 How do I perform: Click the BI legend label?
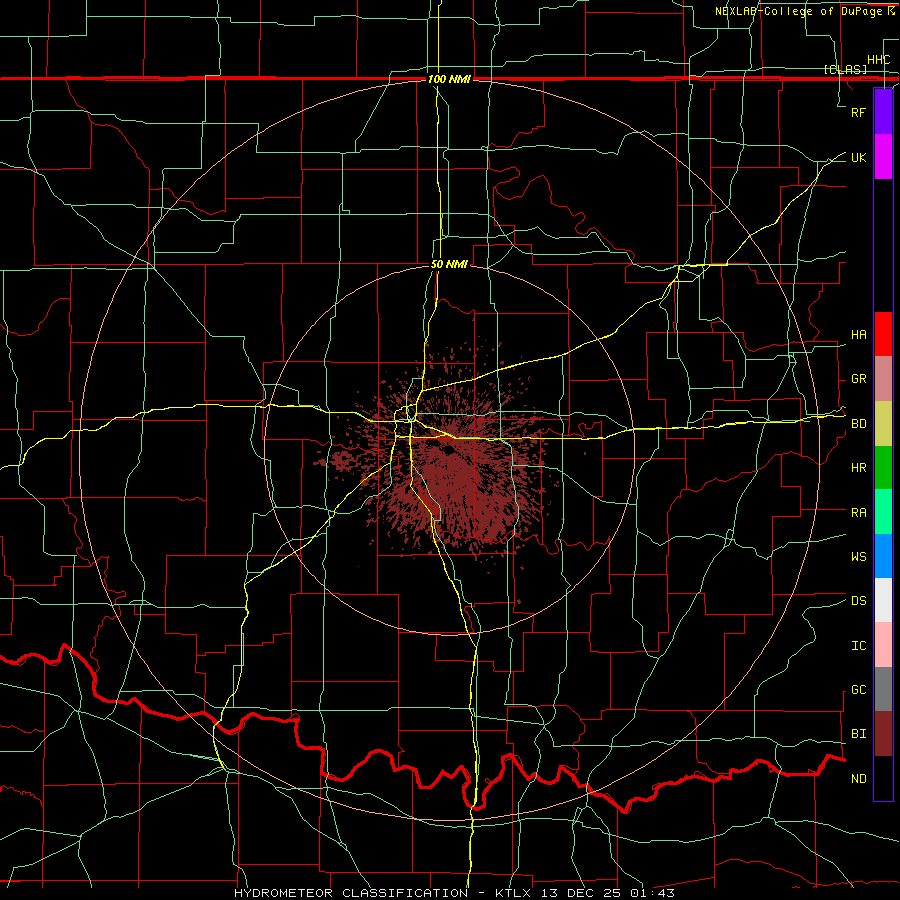click(x=858, y=734)
